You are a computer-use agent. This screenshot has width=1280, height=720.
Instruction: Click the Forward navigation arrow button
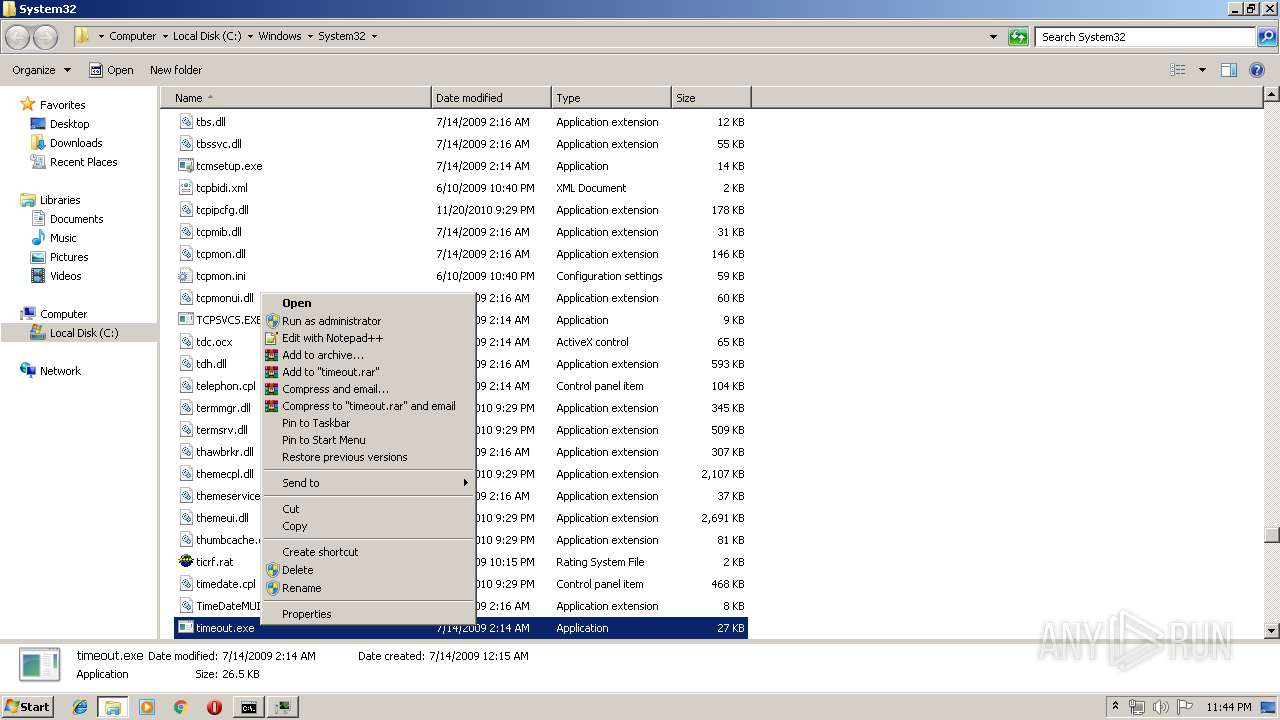click(x=46, y=37)
